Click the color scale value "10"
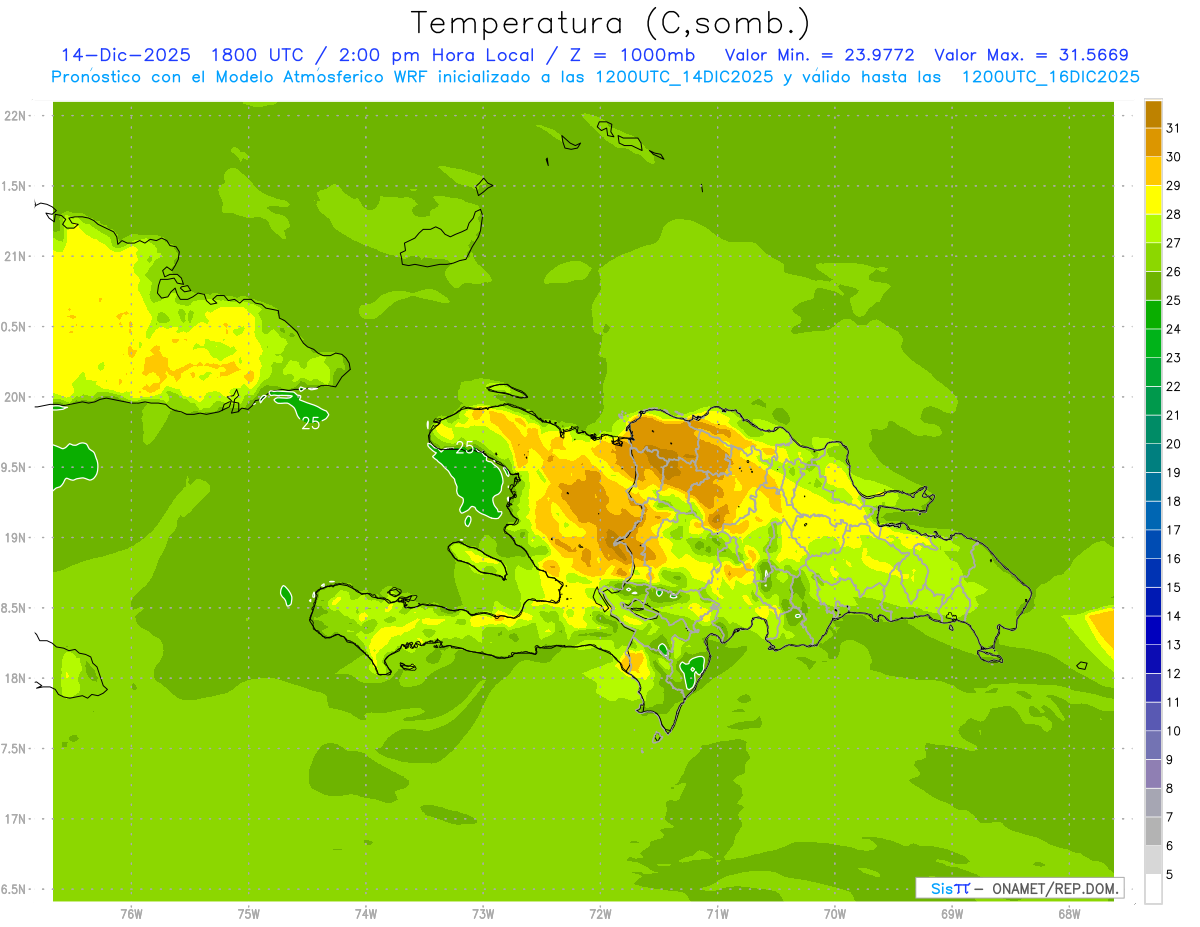1200x927 pixels. point(1174,731)
